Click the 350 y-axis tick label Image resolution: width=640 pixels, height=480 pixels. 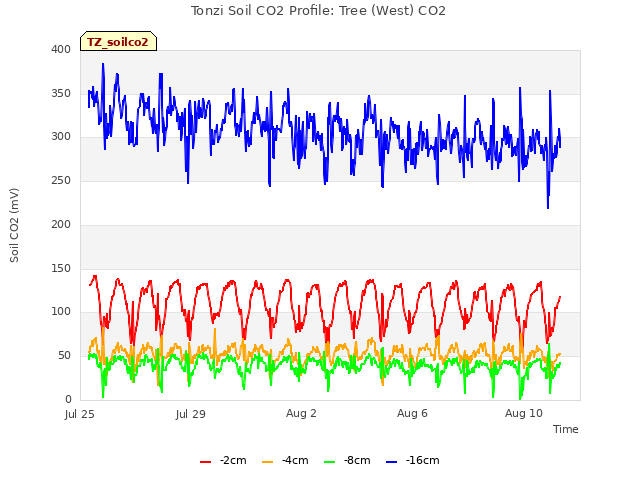coord(61,93)
